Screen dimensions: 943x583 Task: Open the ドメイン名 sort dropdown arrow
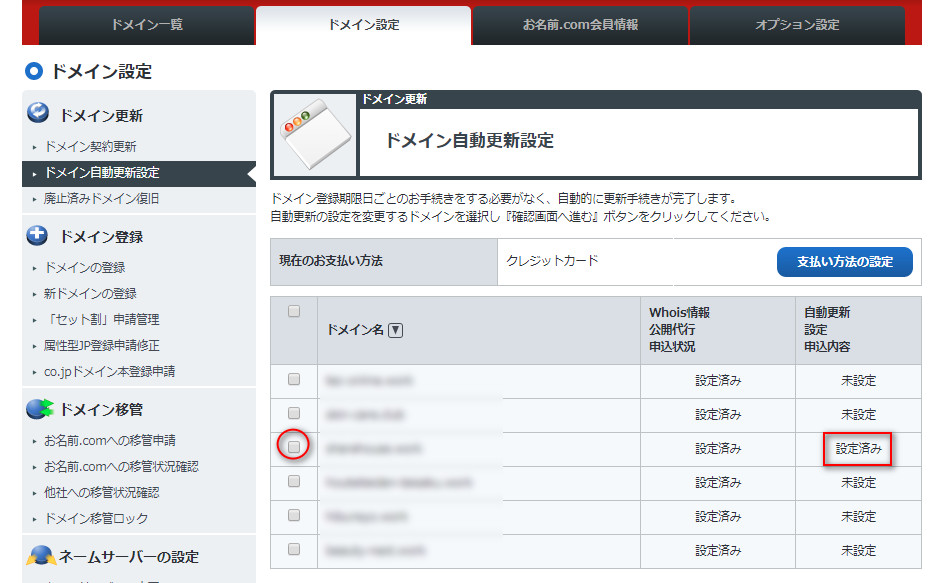[x=395, y=331]
